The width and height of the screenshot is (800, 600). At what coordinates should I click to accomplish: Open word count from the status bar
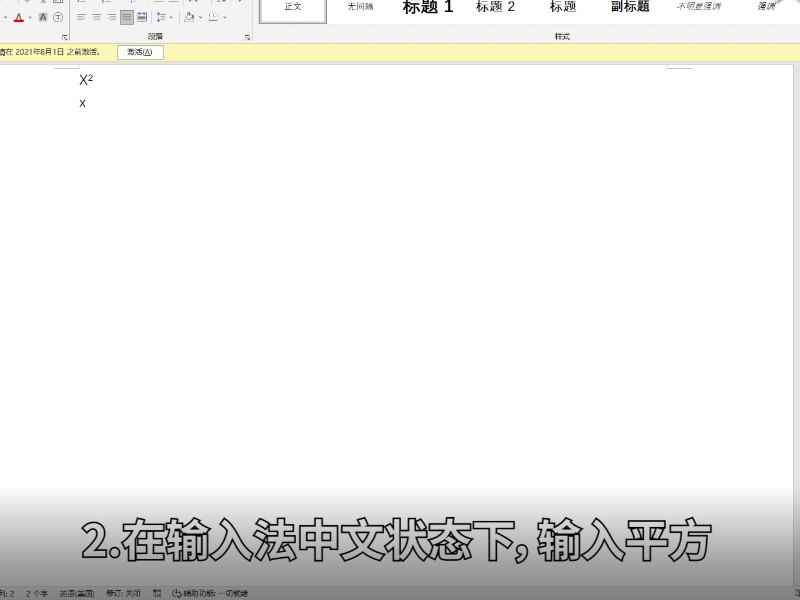pos(33,591)
